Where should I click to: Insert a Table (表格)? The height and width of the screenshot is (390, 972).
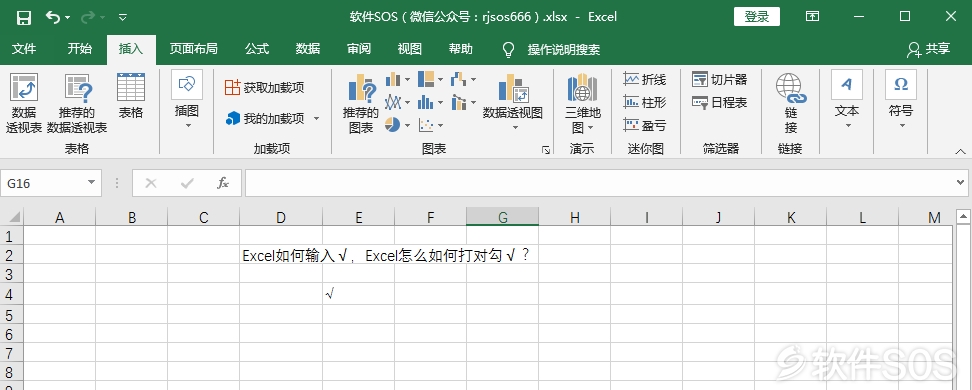(x=131, y=96)
